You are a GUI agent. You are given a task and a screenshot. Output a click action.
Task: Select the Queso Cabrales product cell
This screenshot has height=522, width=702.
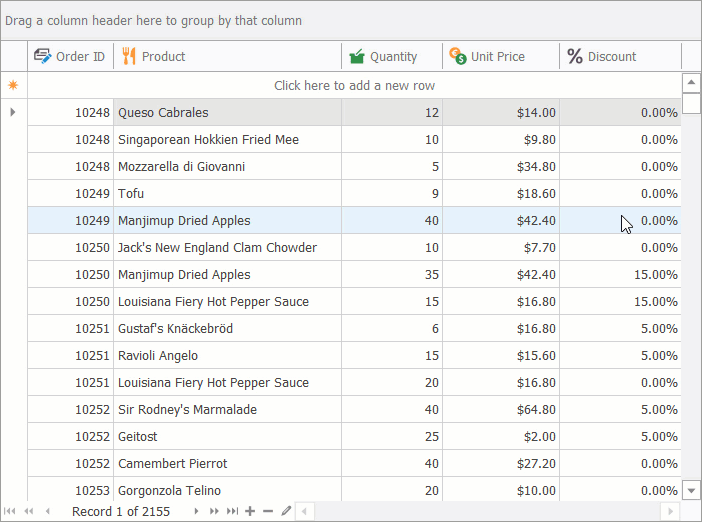click(x=227, y=113)
